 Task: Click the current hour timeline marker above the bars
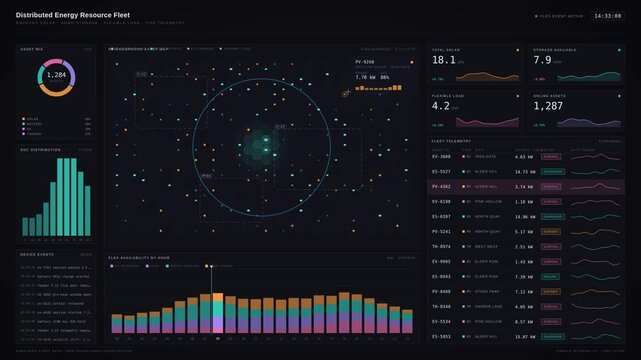(x=211, y=266)
